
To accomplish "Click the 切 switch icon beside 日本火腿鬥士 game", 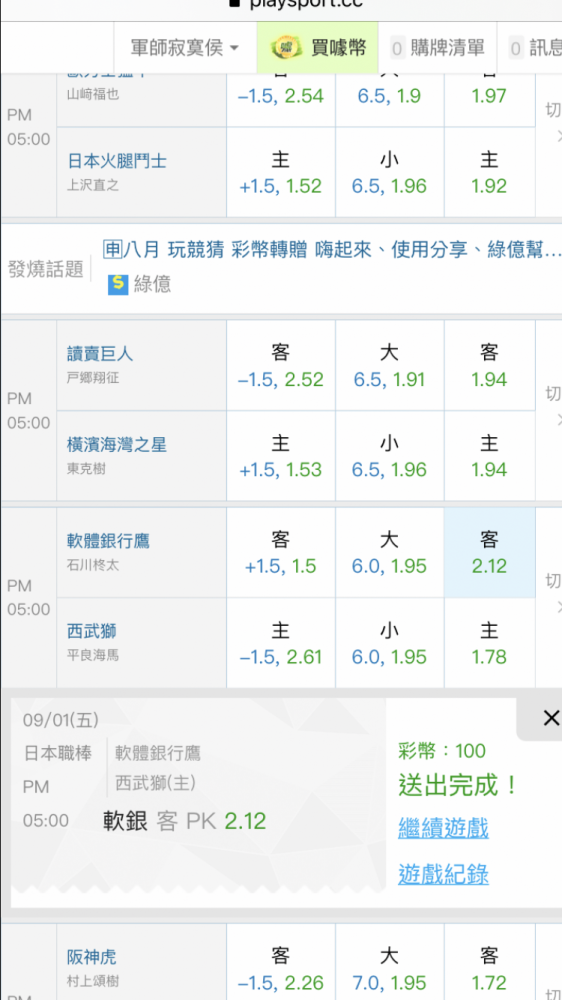I will pos(552,110).
